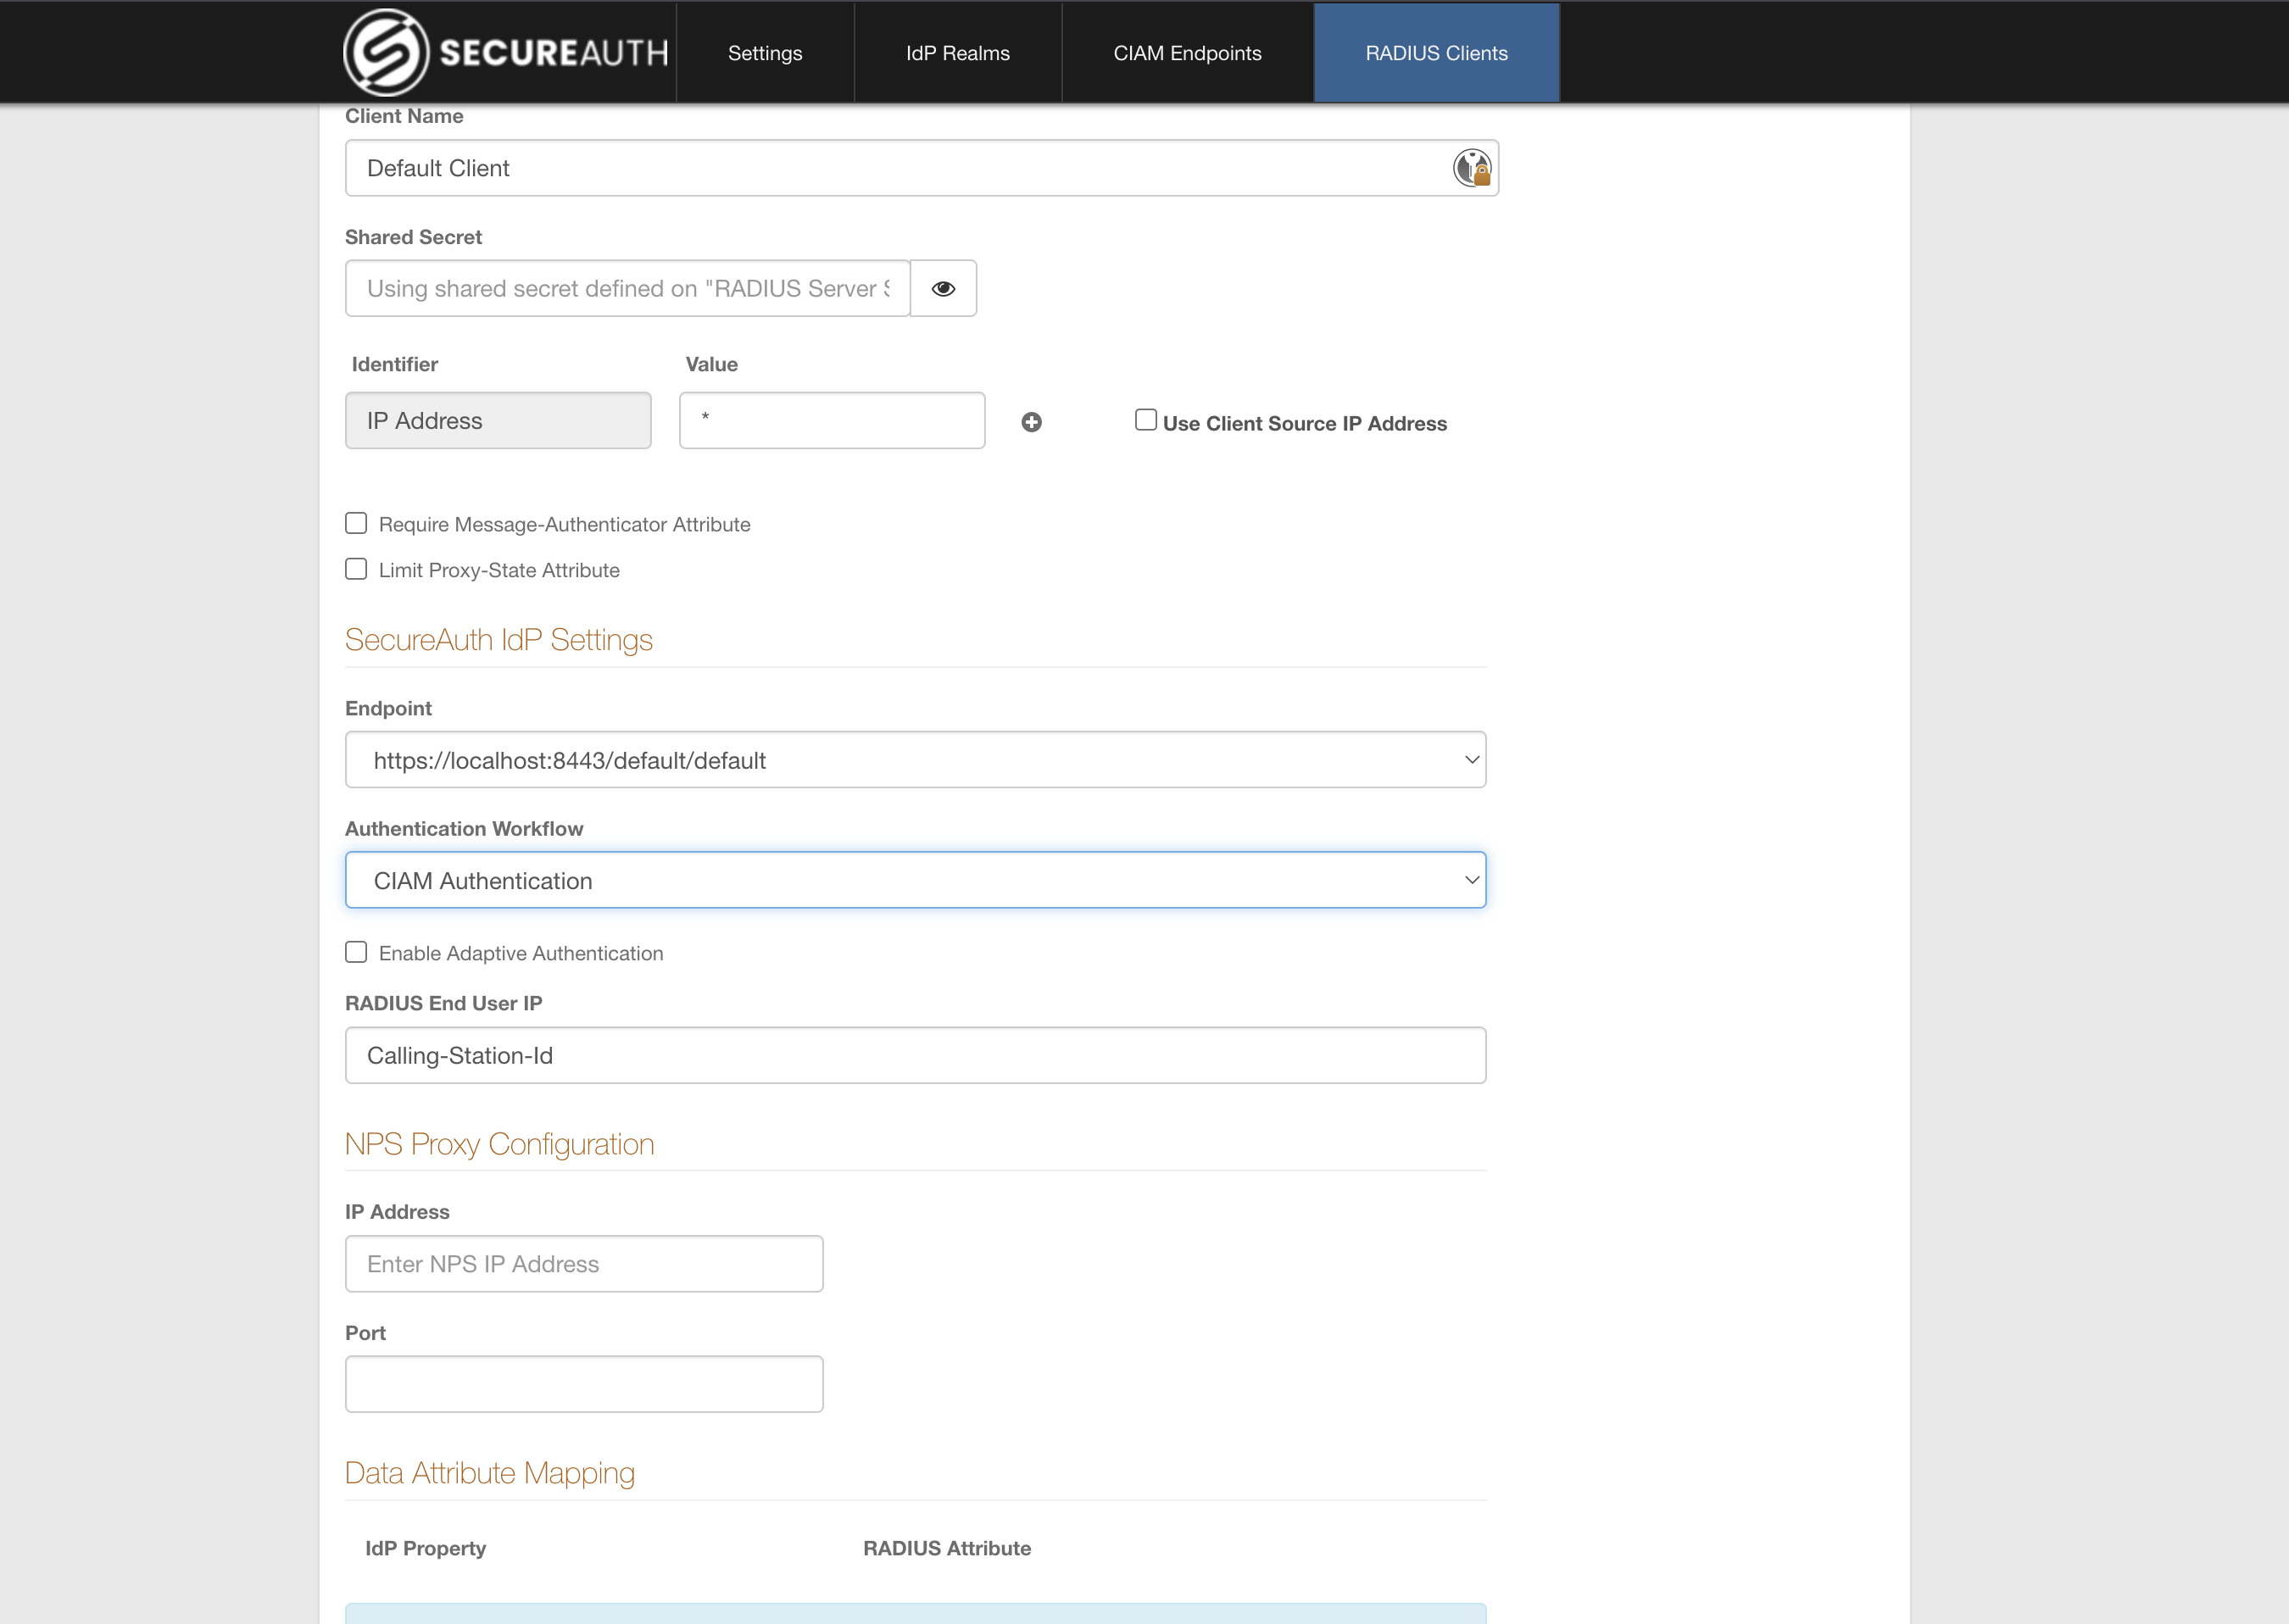The width and height of the screenshot is (2289, 1624).
Task: Click the IdP Property column header
Action: [426, 1548]
